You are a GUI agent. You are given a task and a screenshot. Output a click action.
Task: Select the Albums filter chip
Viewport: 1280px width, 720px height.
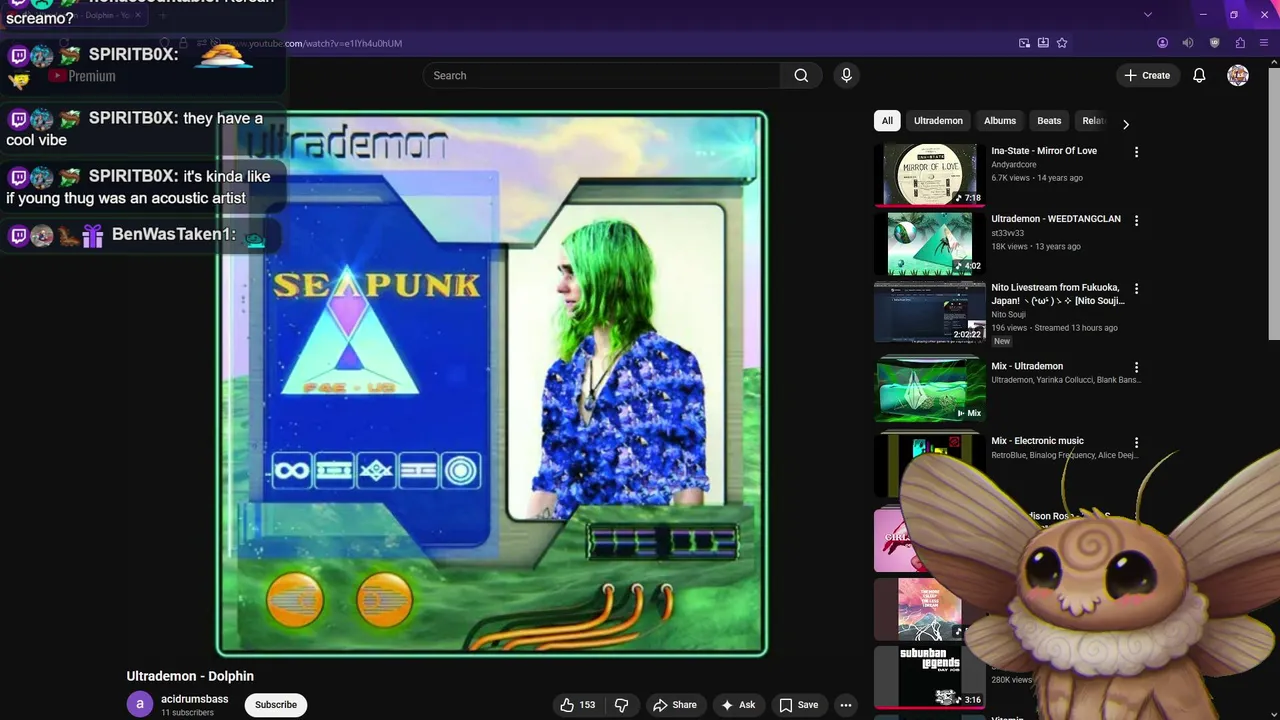click(1000, 121)
